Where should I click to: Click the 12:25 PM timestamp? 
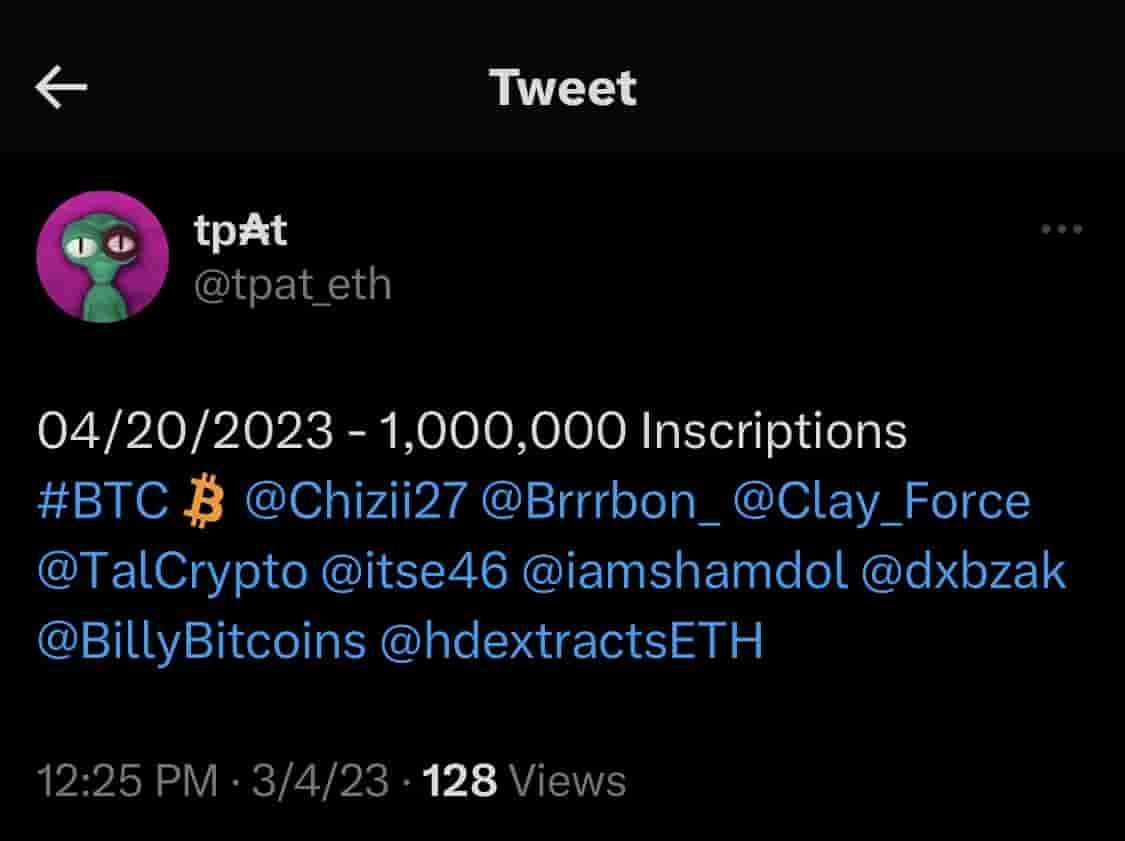[127, 780]
